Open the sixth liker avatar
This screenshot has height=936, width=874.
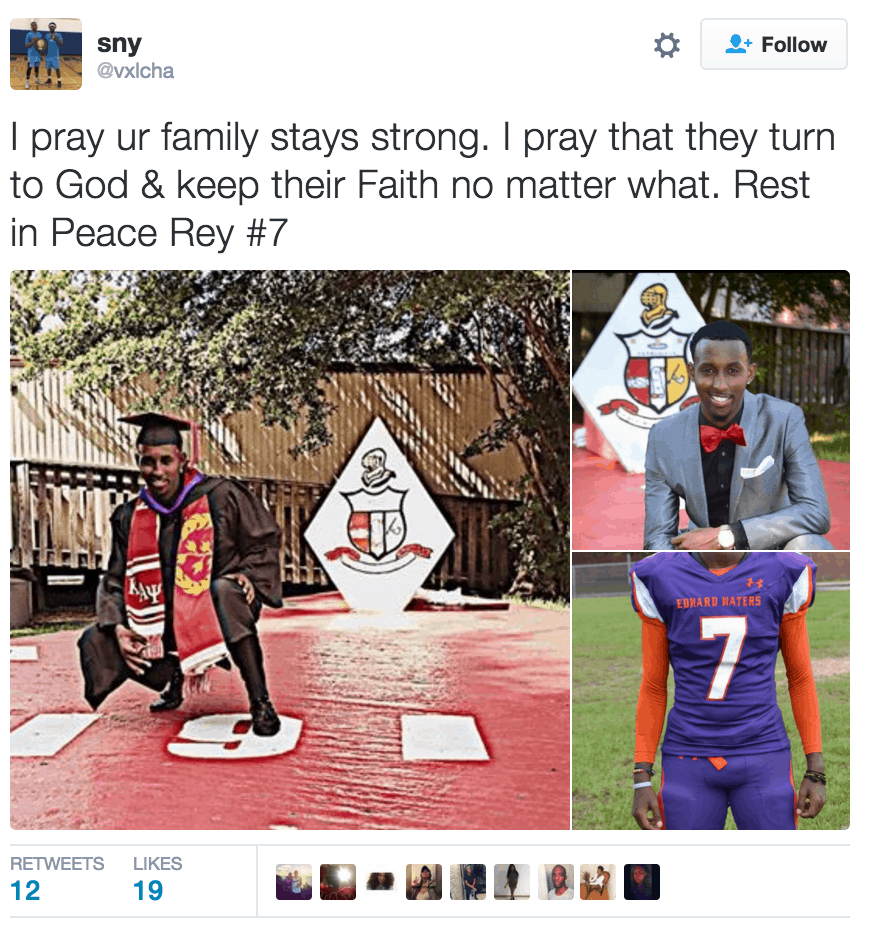(512, 882)
